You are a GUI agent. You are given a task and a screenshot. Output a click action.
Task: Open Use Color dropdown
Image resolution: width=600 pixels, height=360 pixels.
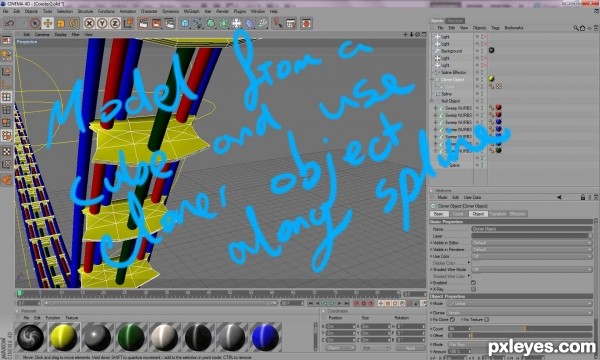pos(532,256)
